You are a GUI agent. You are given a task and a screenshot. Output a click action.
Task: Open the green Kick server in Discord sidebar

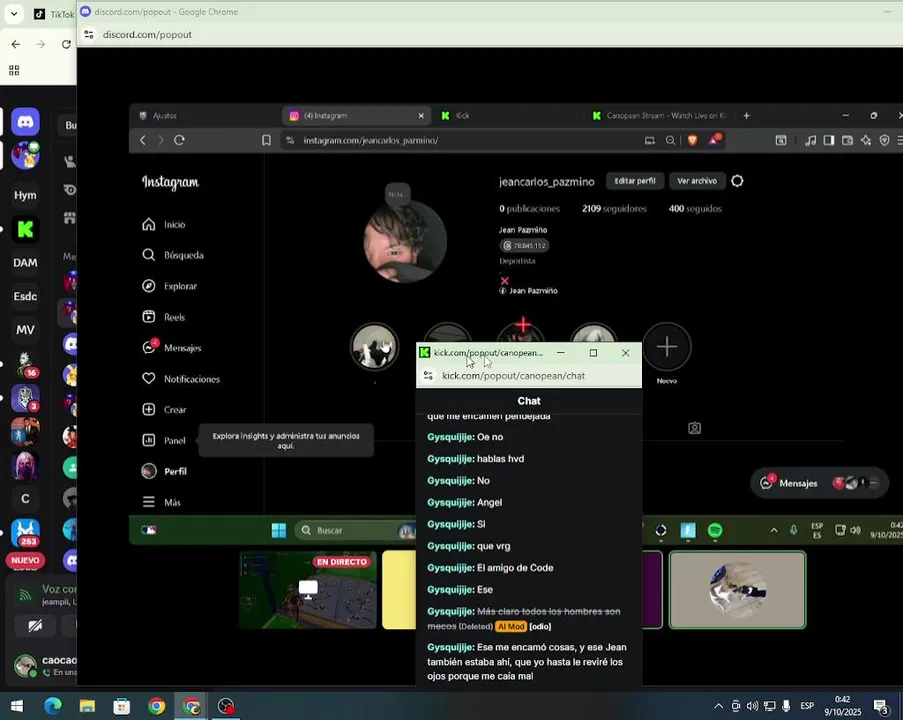point(25,229)
